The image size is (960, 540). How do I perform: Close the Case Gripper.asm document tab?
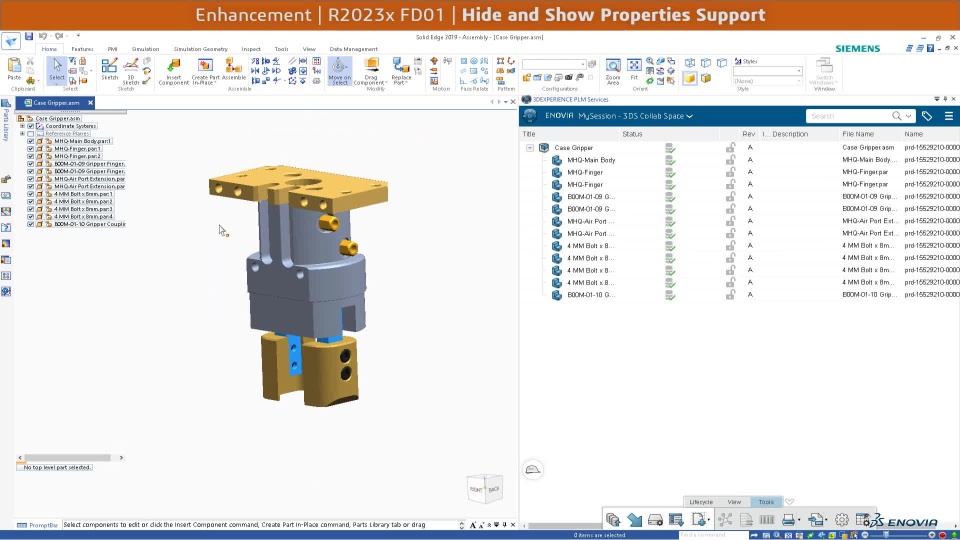91,103
